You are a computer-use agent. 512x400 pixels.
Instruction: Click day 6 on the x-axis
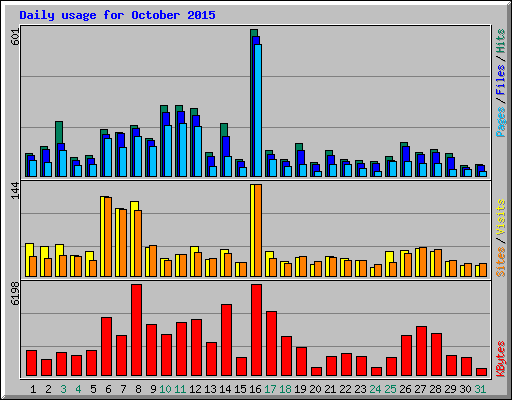pyautogui.click(x=108, y=389)
